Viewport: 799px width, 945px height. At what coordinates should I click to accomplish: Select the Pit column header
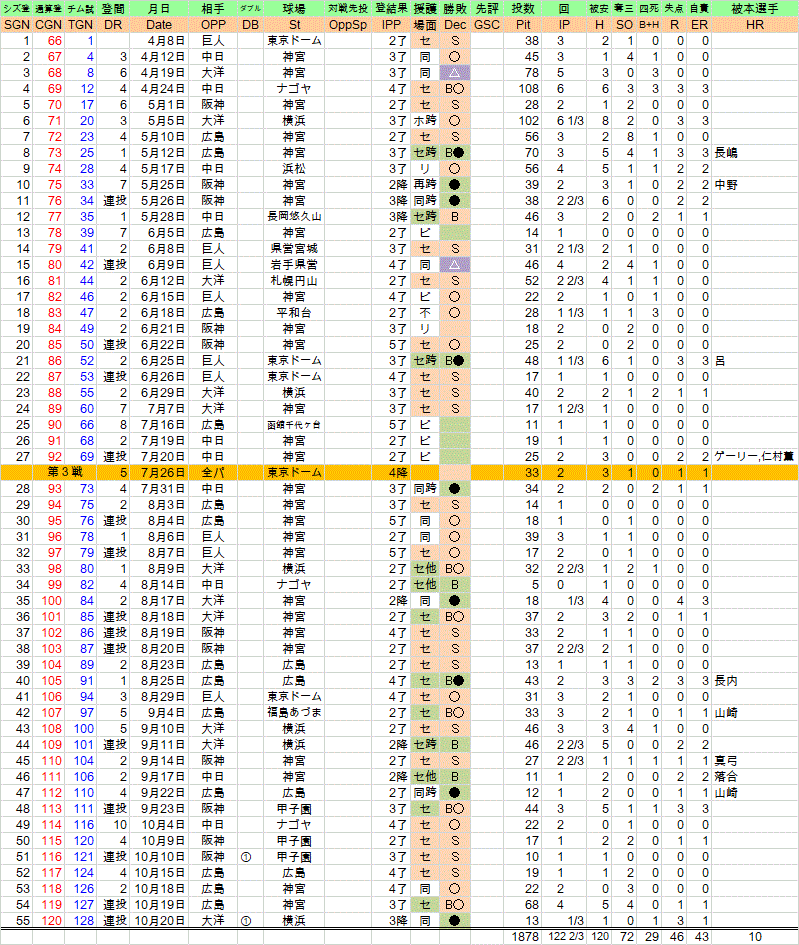tap(523, 25)
